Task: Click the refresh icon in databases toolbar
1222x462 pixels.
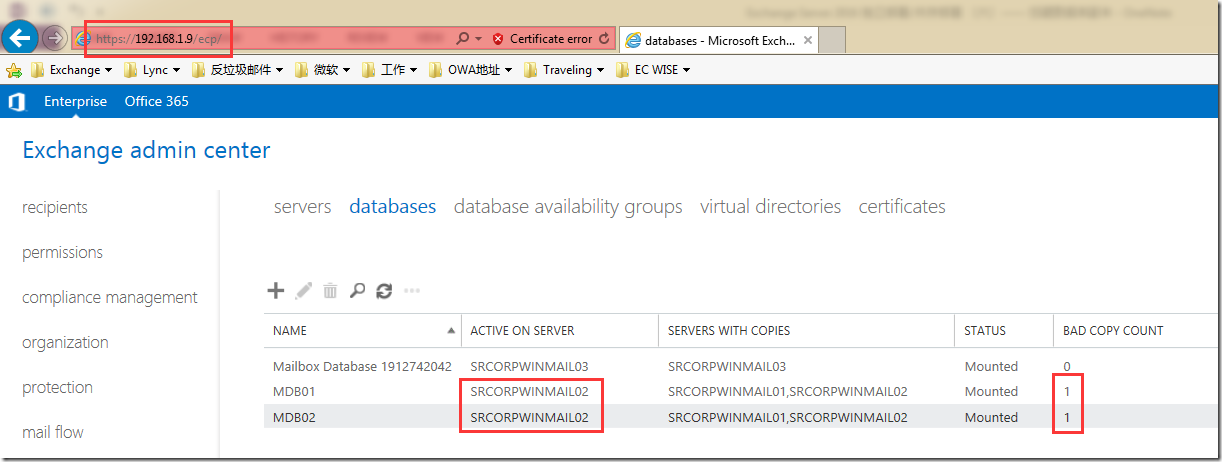Action: (384, 291)
